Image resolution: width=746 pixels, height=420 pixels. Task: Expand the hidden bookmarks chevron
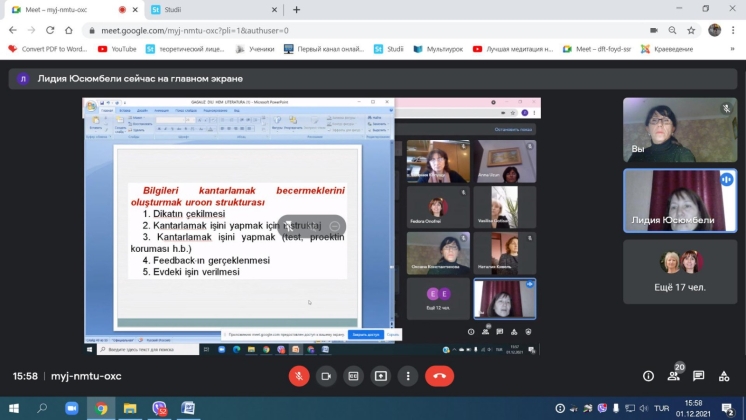tap(734, 48)
